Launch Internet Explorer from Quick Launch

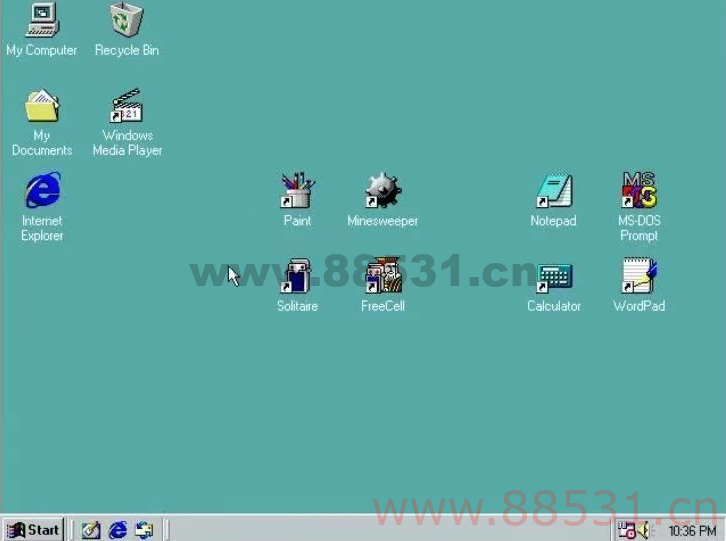[x=118, y=530]
